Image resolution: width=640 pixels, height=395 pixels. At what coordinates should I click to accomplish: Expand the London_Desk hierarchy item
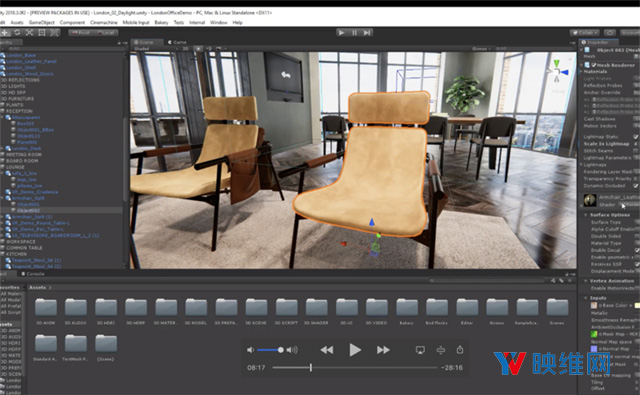[2, 149]
